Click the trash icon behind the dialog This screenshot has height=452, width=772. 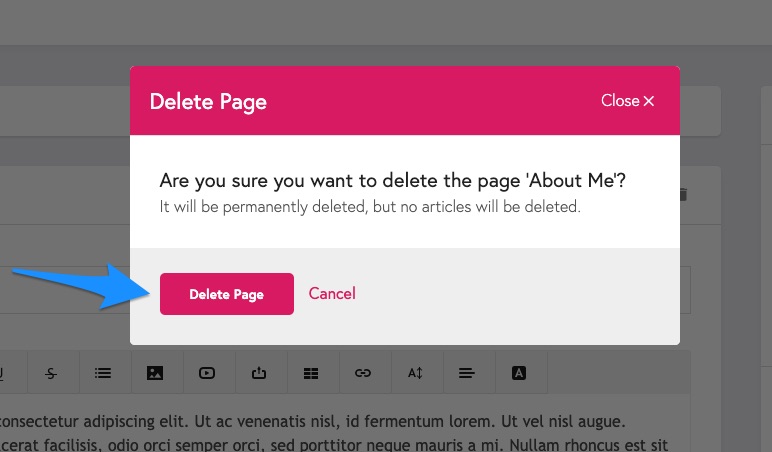pyautogui.click(x=683, y=194)
